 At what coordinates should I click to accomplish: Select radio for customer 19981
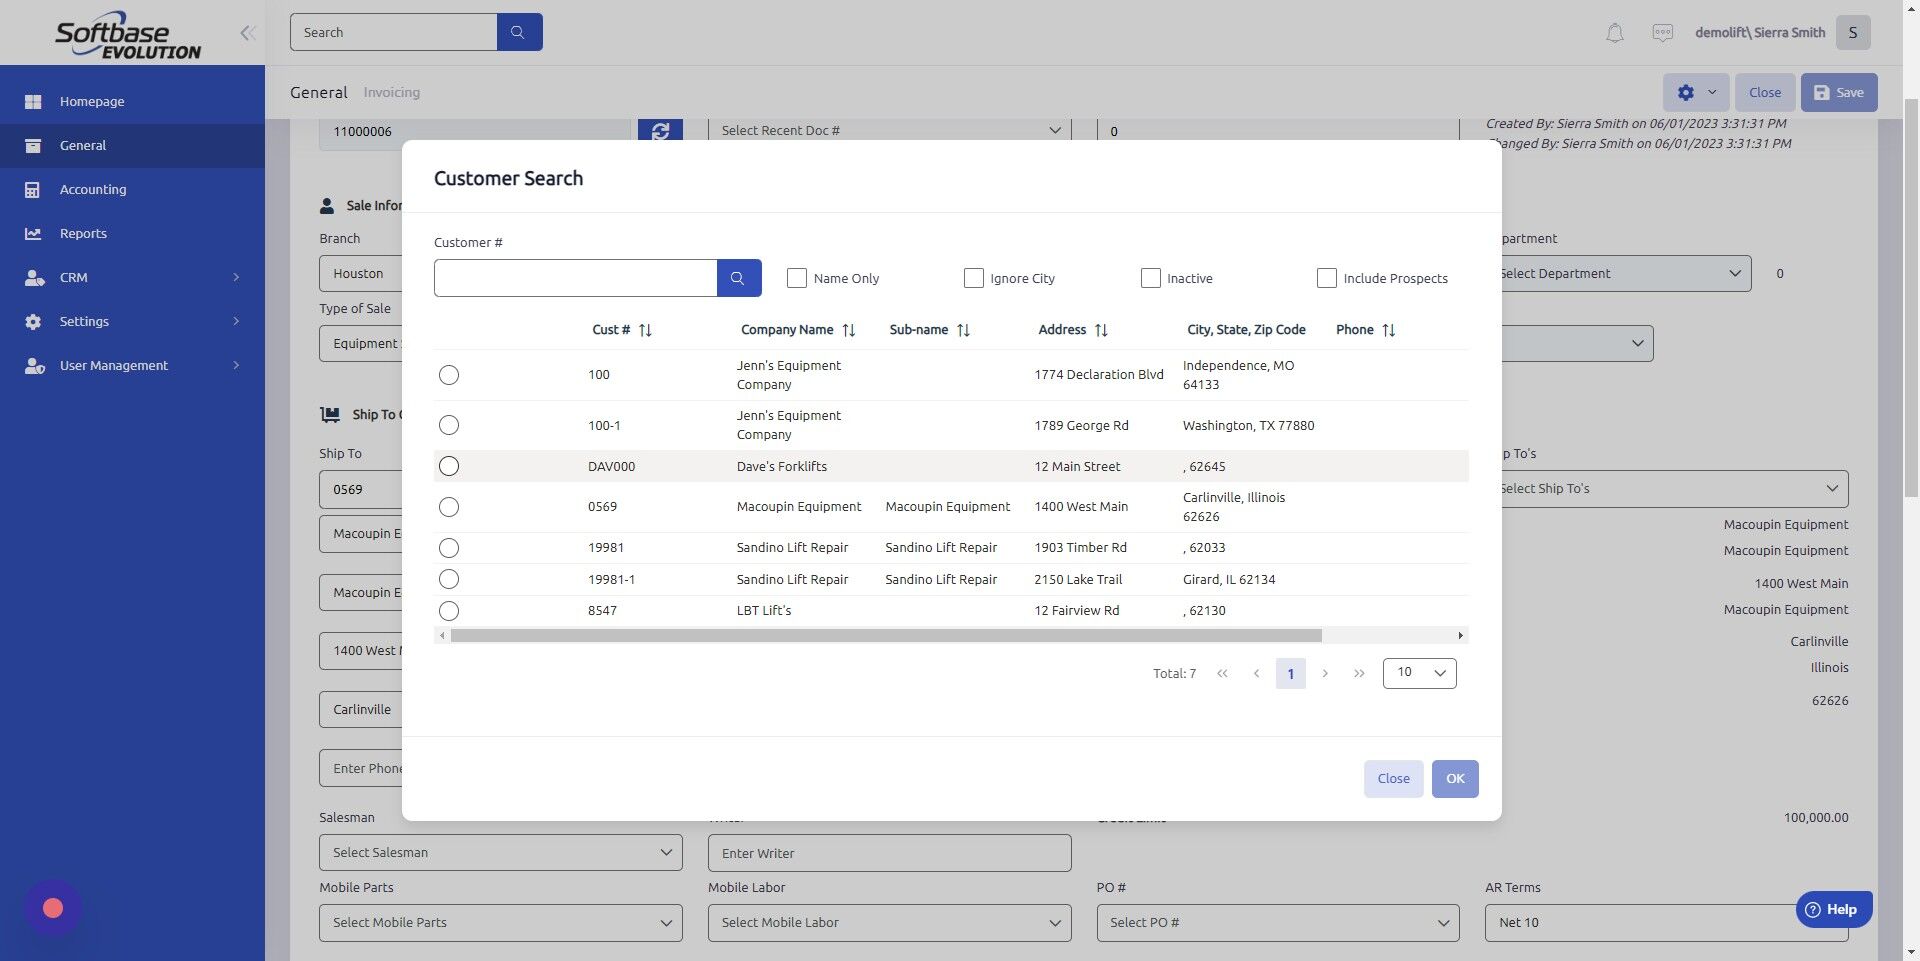pyautogui.click(x=449, y=548)
